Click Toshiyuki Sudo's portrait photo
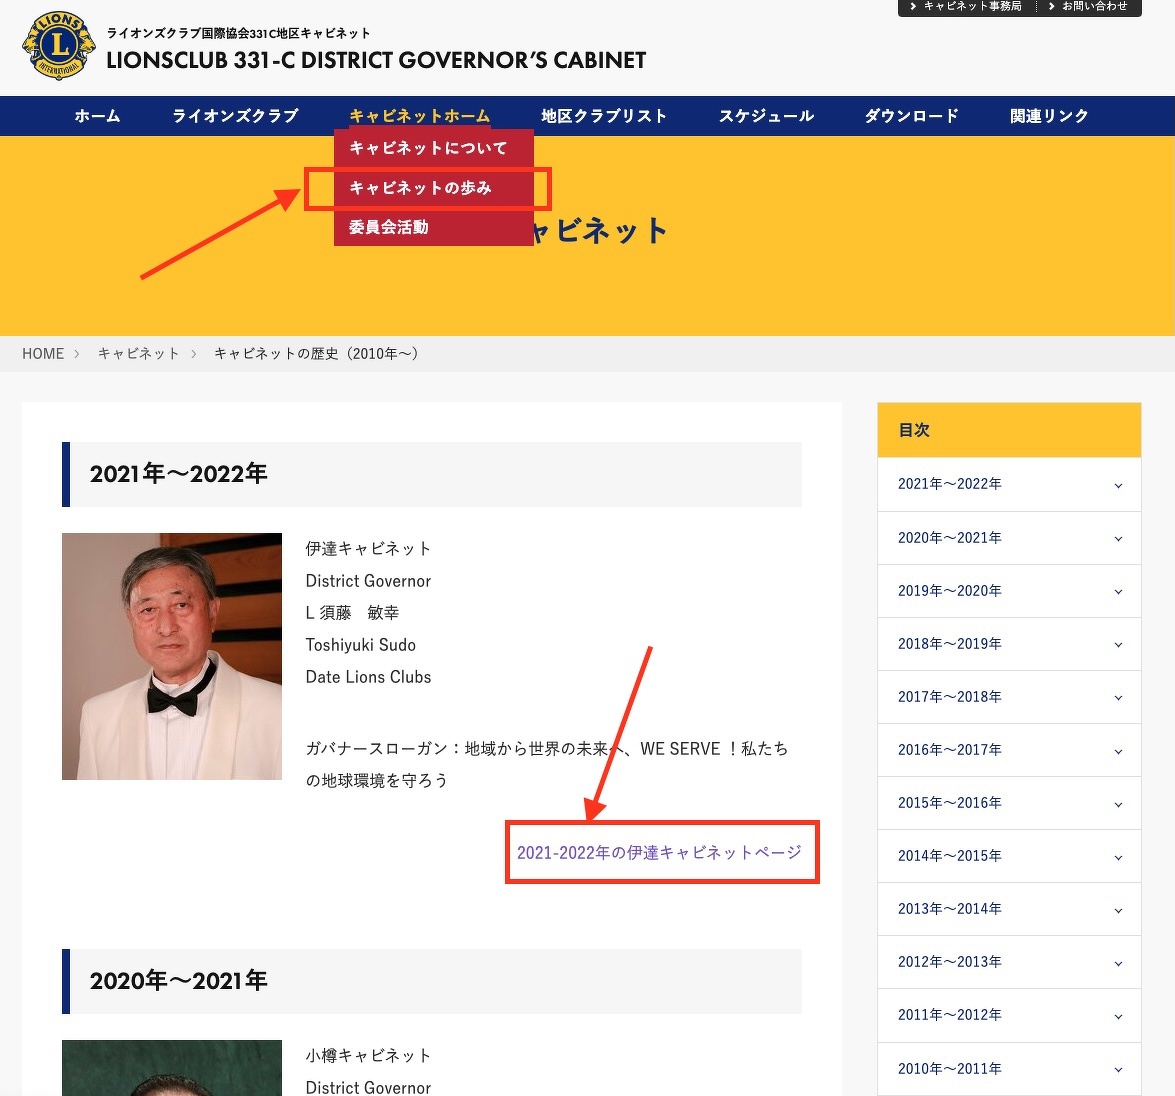The width and height of the screenshot is (1175, 1096). 172,656
